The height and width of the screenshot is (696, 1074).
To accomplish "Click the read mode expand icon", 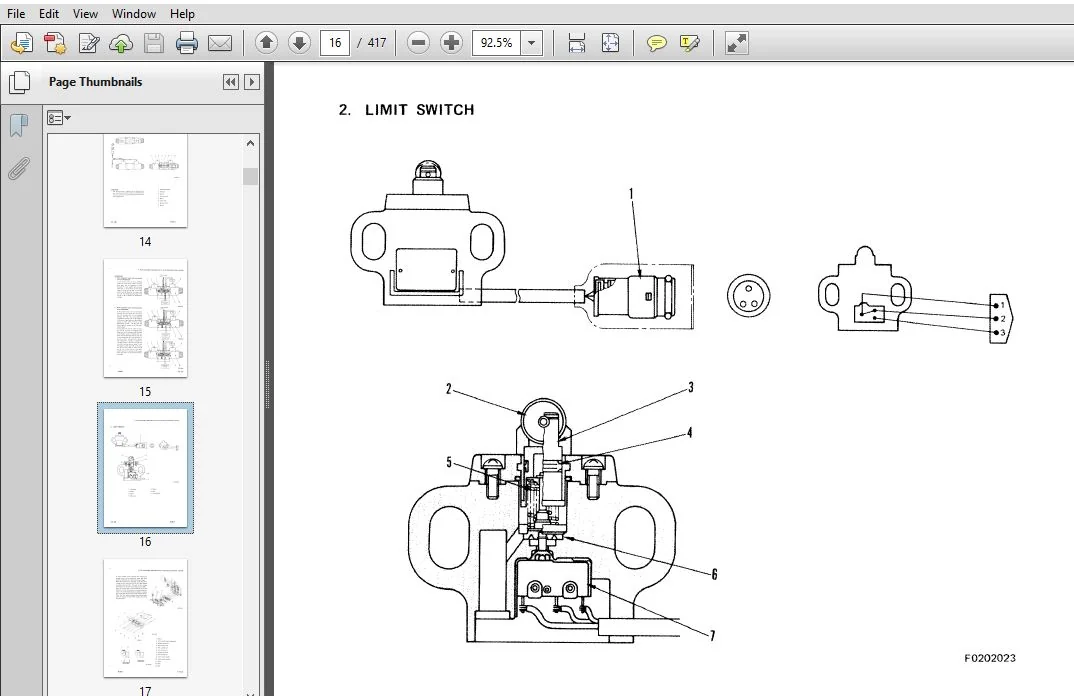I will [736, 43].
